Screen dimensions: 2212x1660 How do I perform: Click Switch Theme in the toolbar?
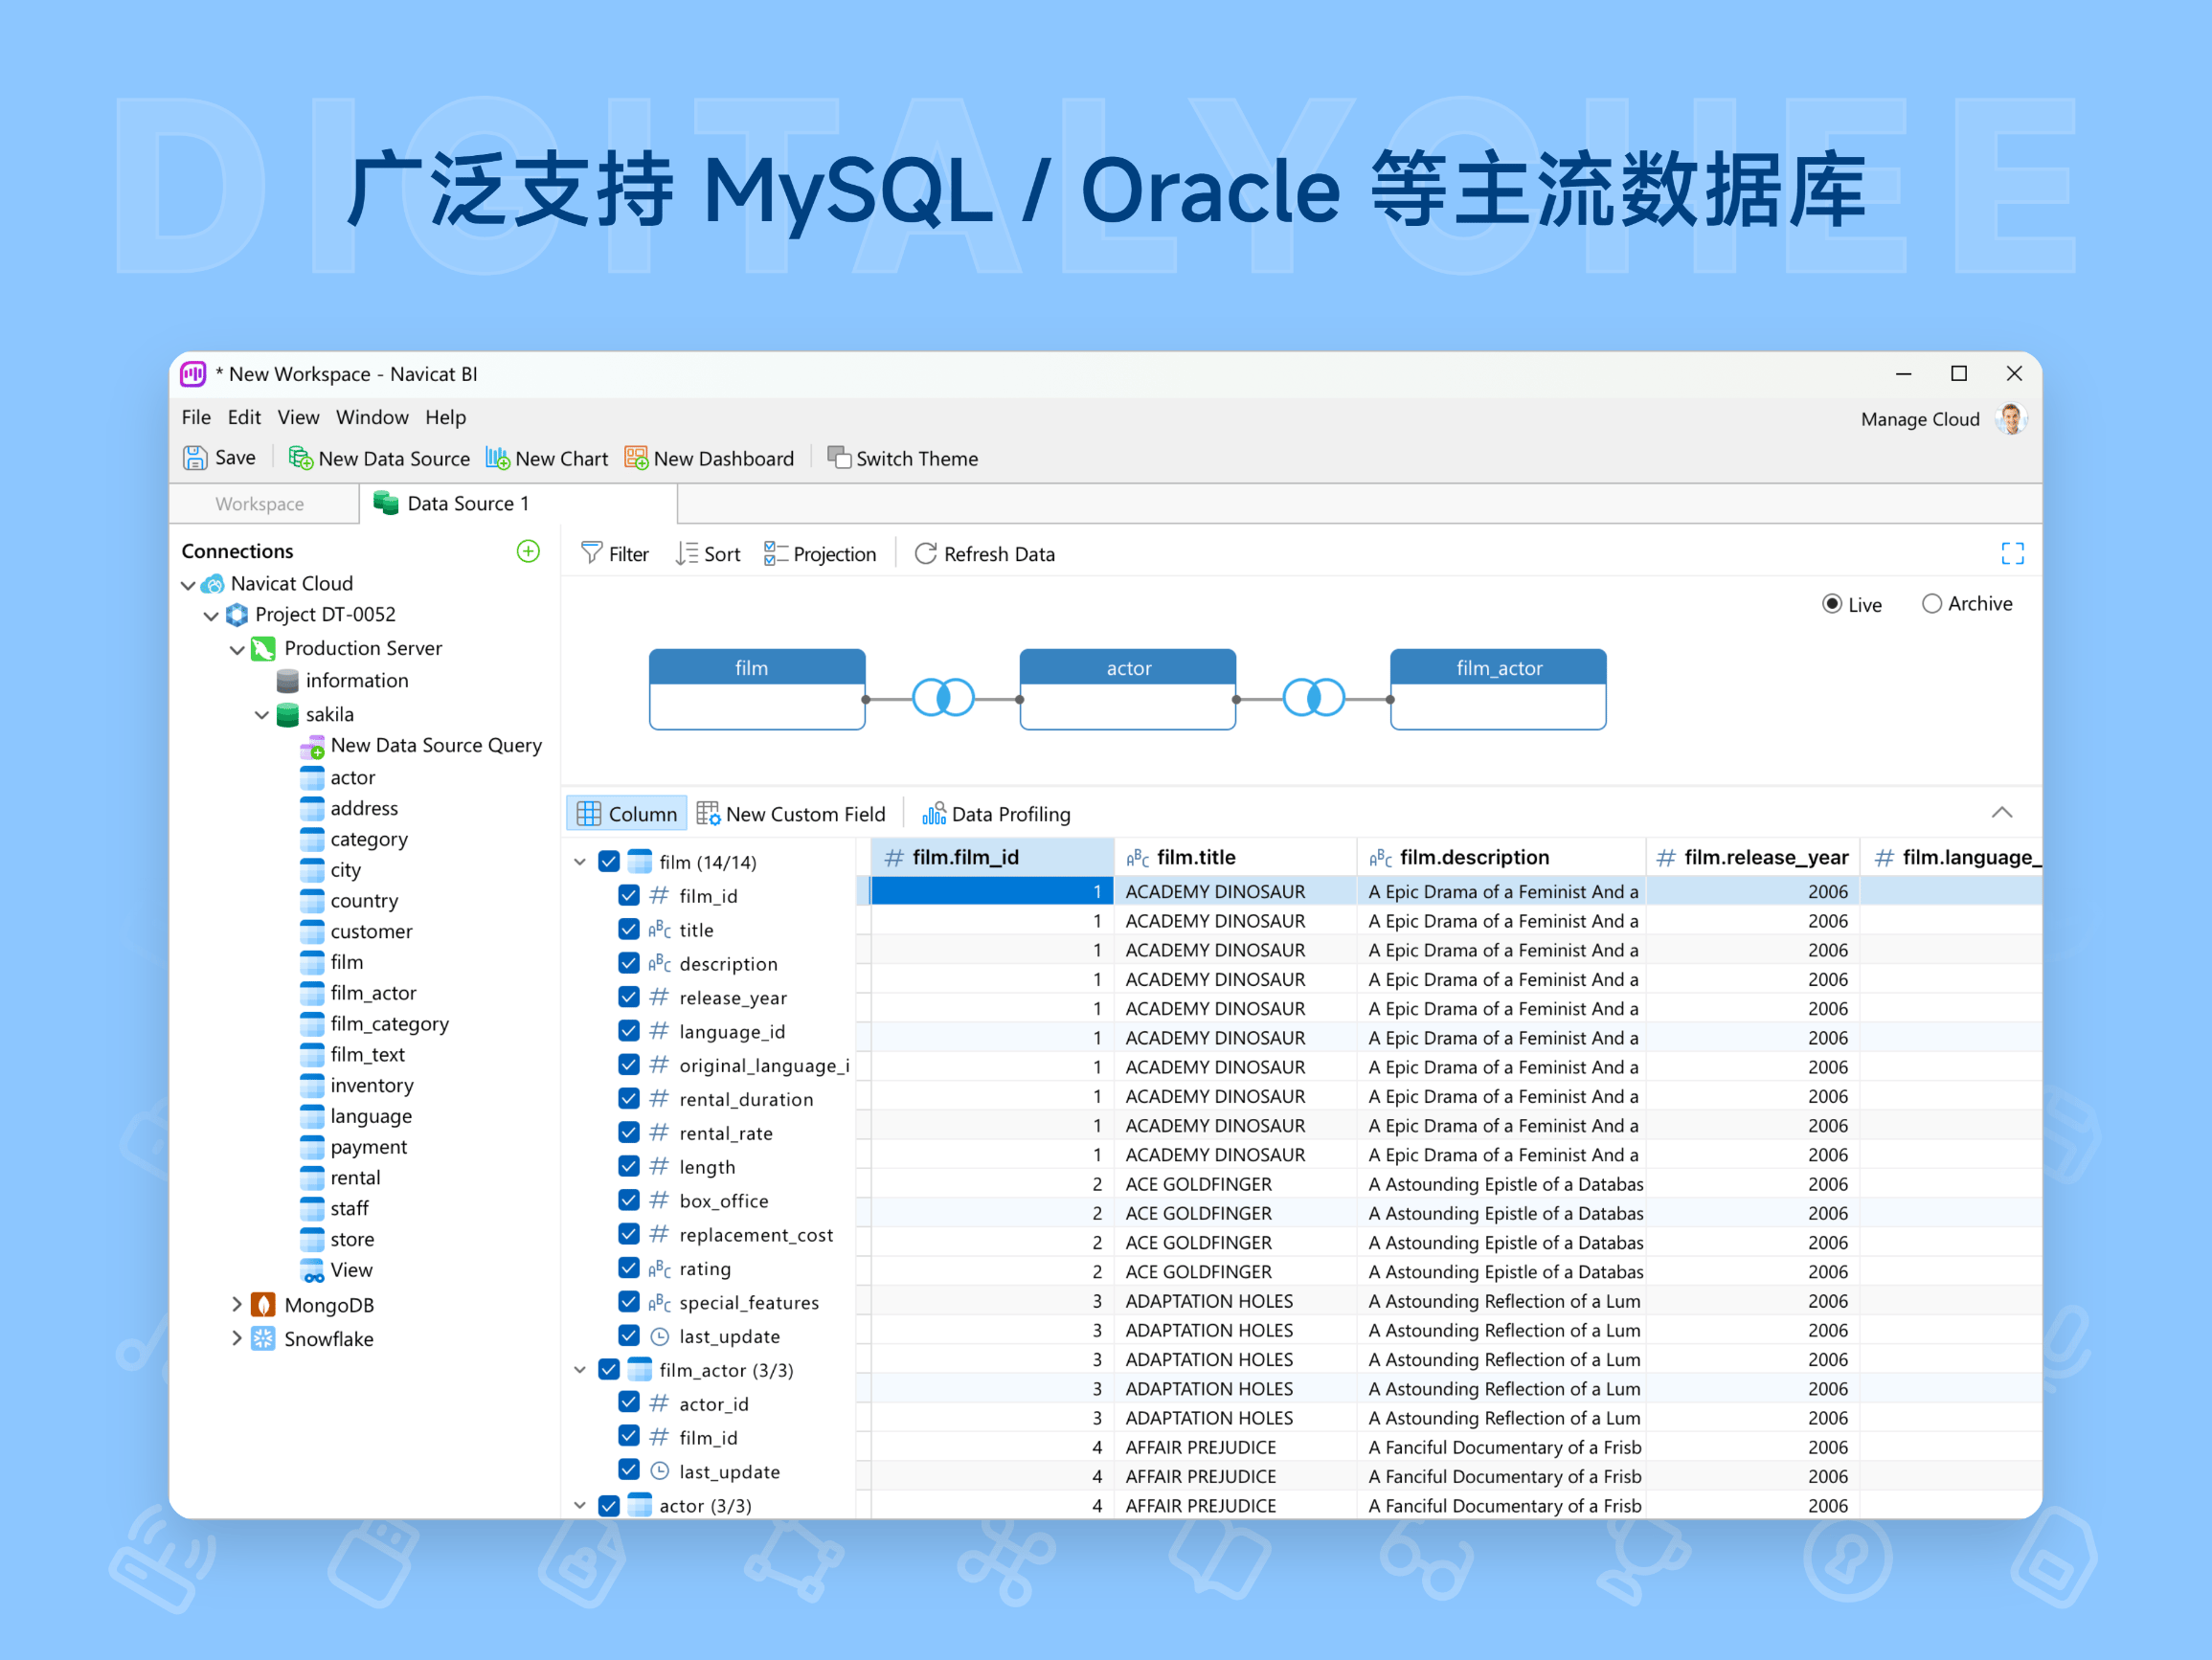902,458
